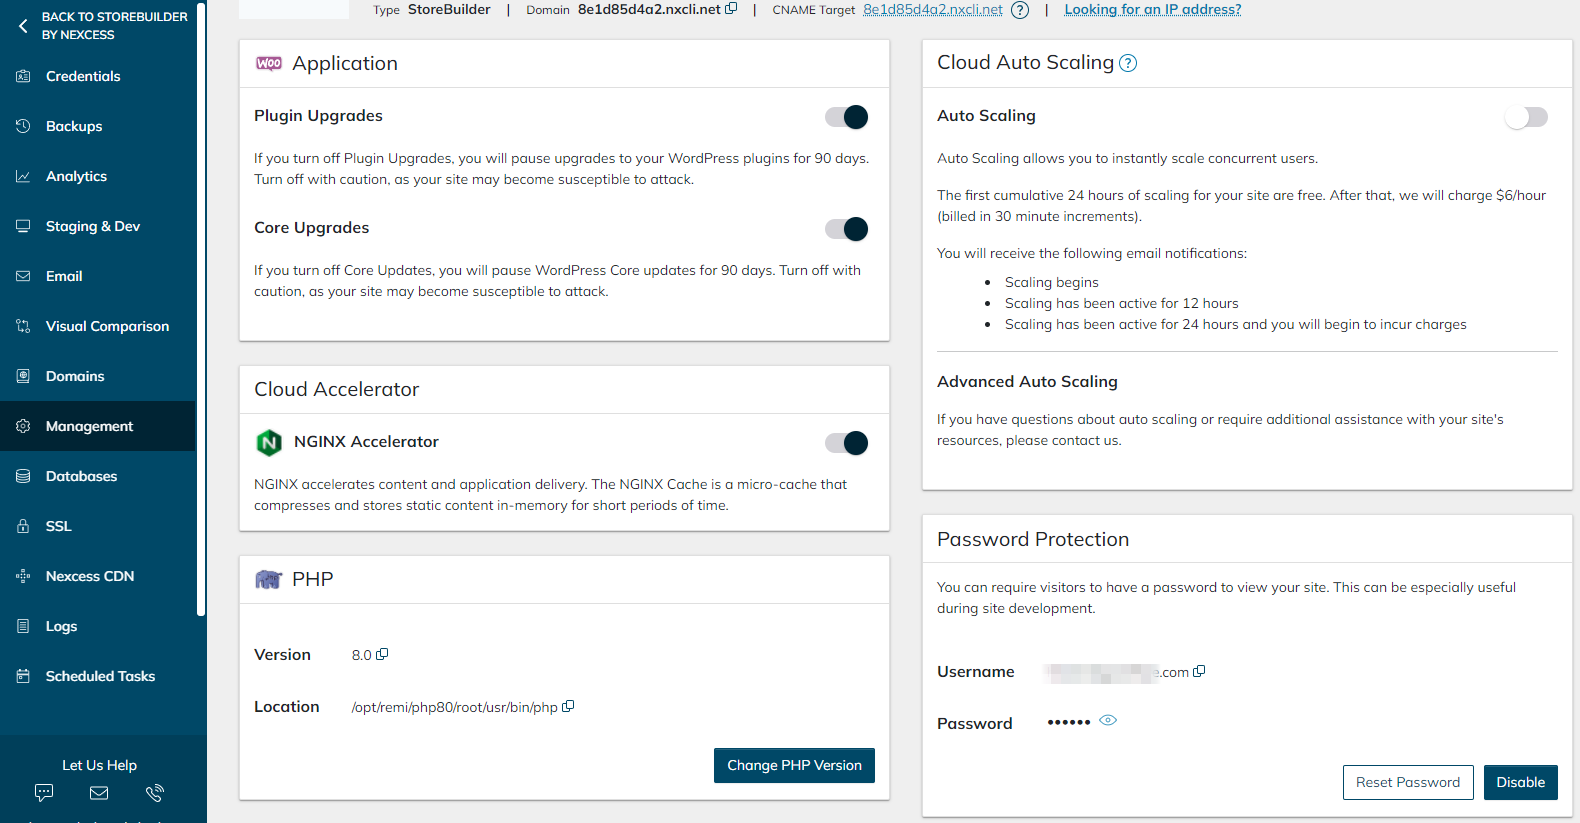Viewport: 1580px width, 823px height.
Task: Reveal password with eye icon
Action: [x=1108, y=720]
